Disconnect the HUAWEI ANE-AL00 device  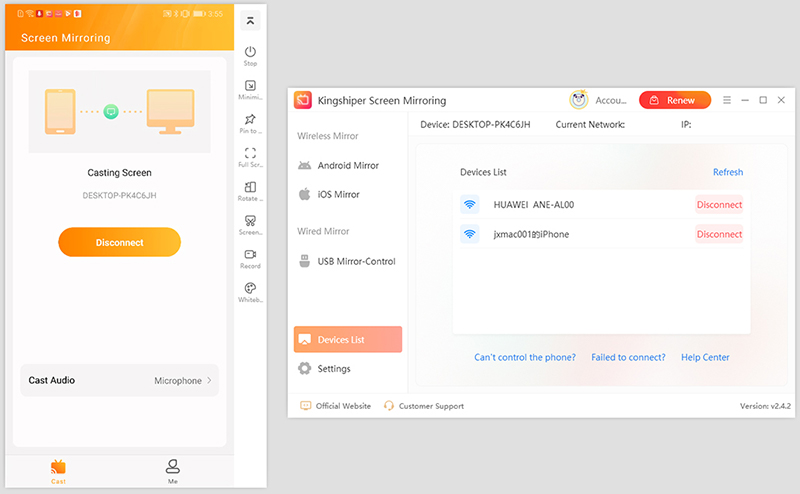719,205
